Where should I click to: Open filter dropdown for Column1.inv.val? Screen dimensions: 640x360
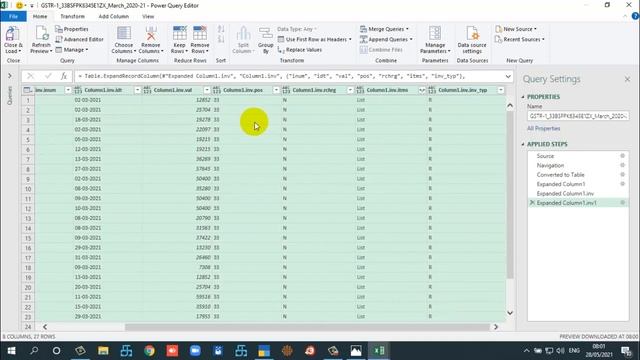(x=207, y=90)
